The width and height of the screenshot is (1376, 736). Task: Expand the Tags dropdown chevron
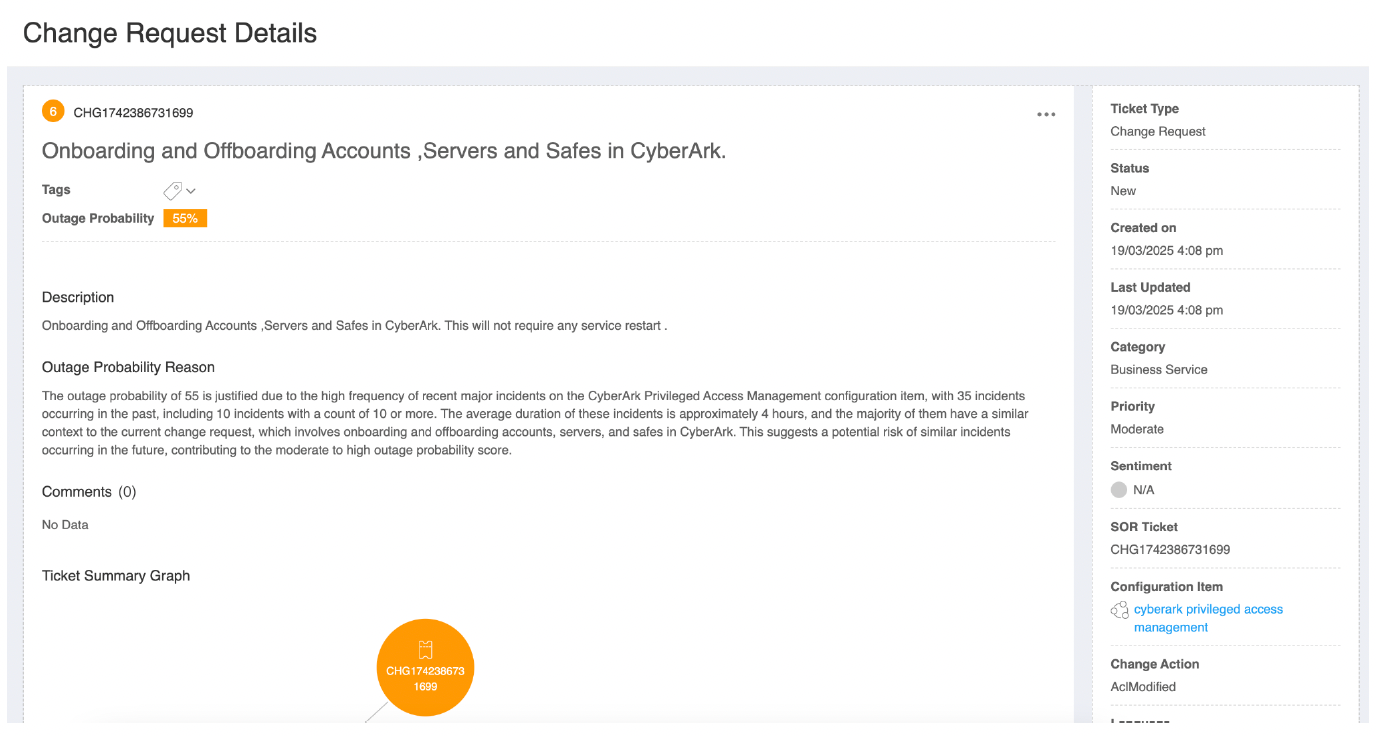191,191
